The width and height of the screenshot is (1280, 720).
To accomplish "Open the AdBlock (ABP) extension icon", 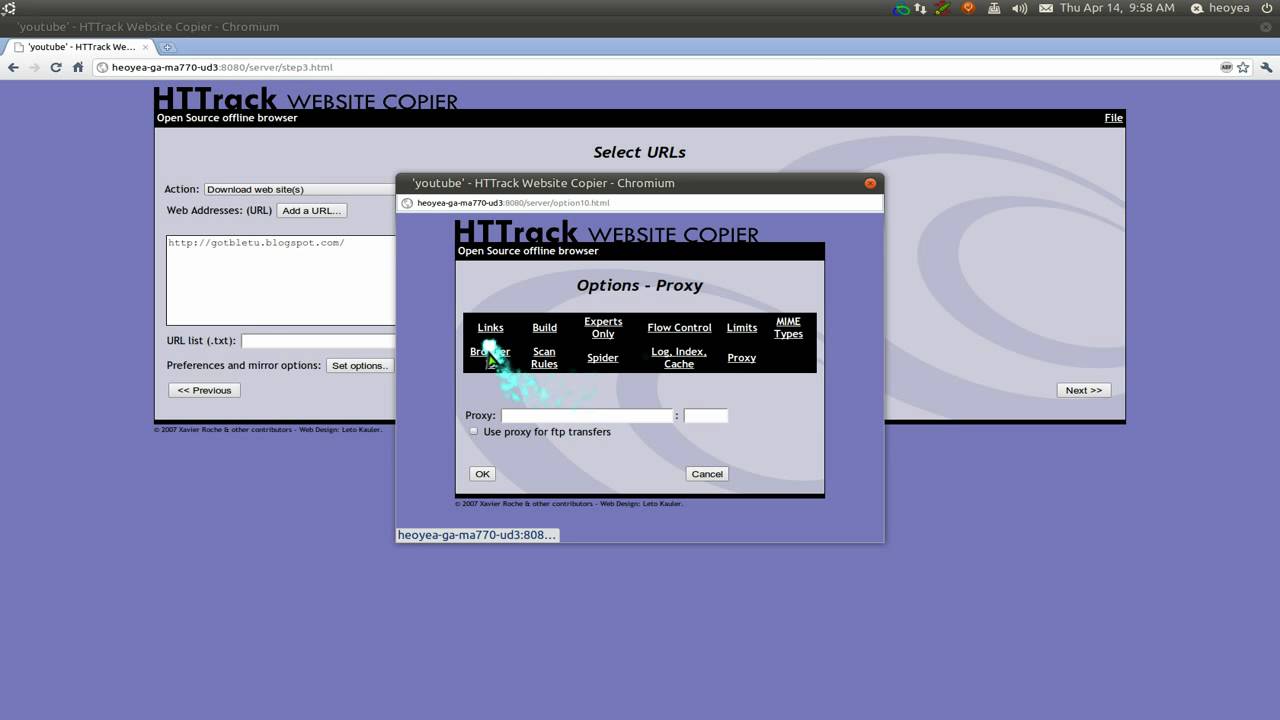I will pyautogui.click(x=1226, y=67).
